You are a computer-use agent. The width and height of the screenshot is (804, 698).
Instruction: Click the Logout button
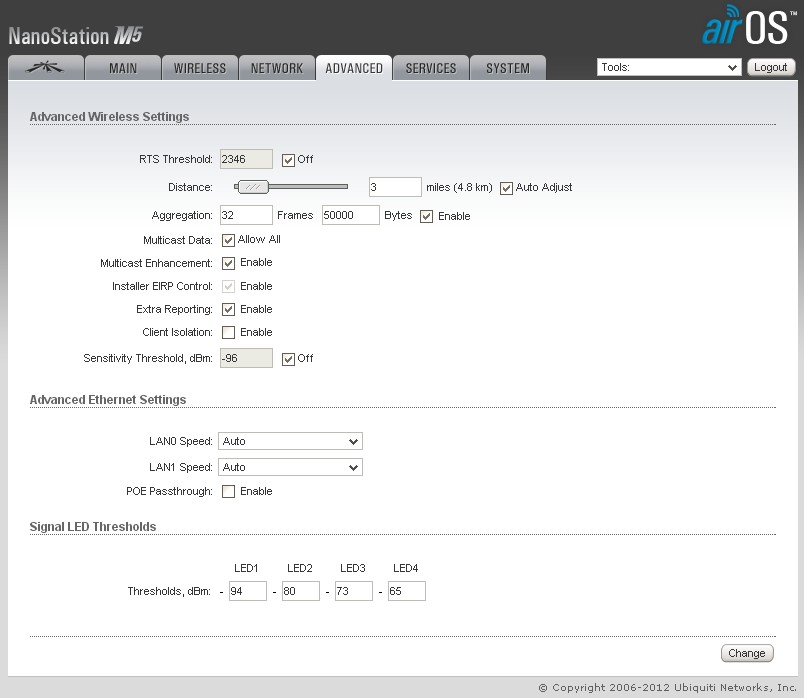pyautogui.click(x=771, y=67)
